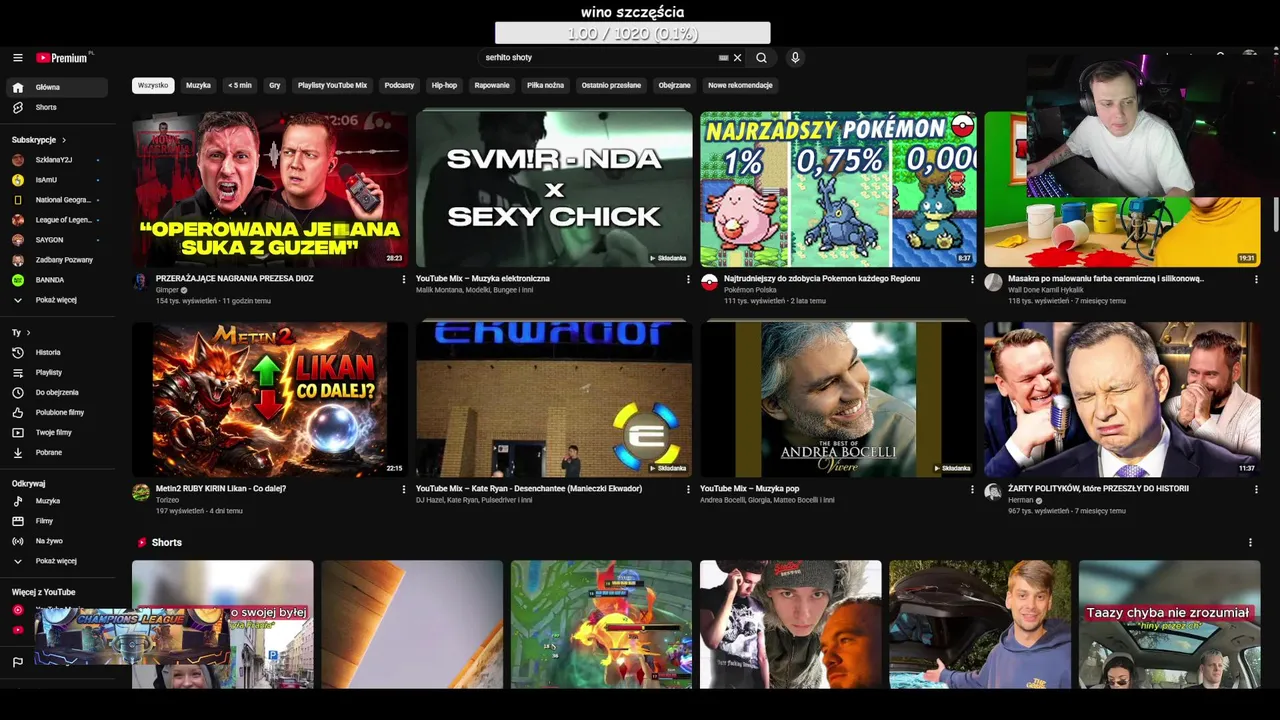Open Zadbany Pozwany subscription channel
Screen dimensions: 1280x720
[59, 260]
